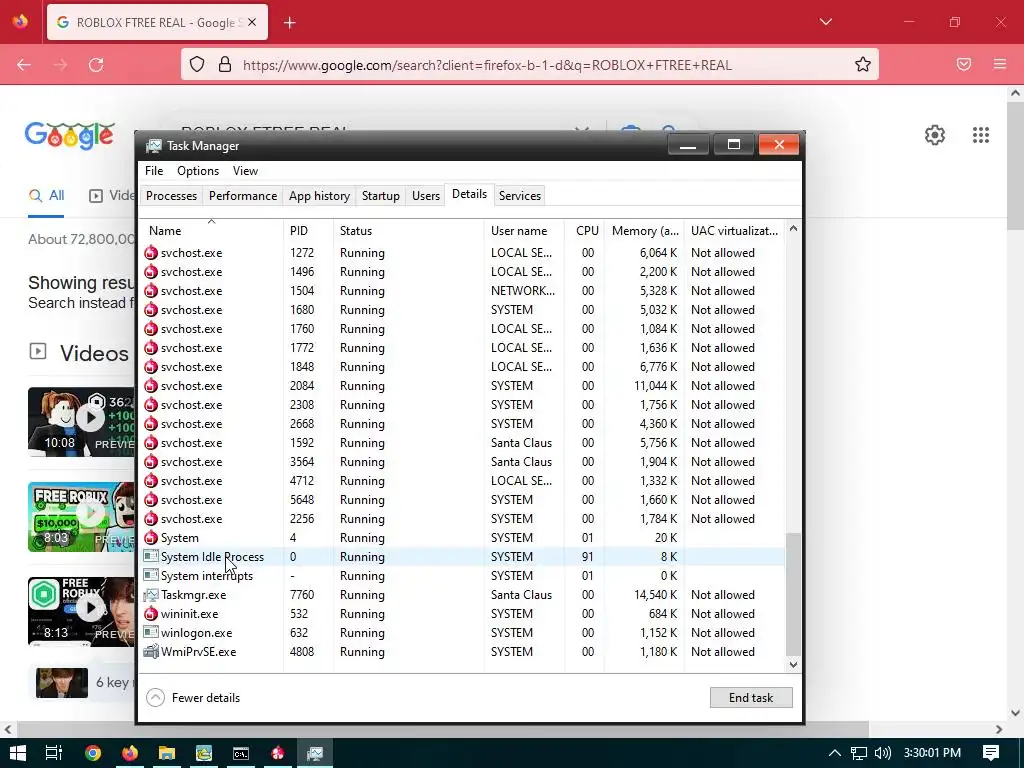
Task: Click the clock showing 3:30:01 PM
Action: (932, 753)
